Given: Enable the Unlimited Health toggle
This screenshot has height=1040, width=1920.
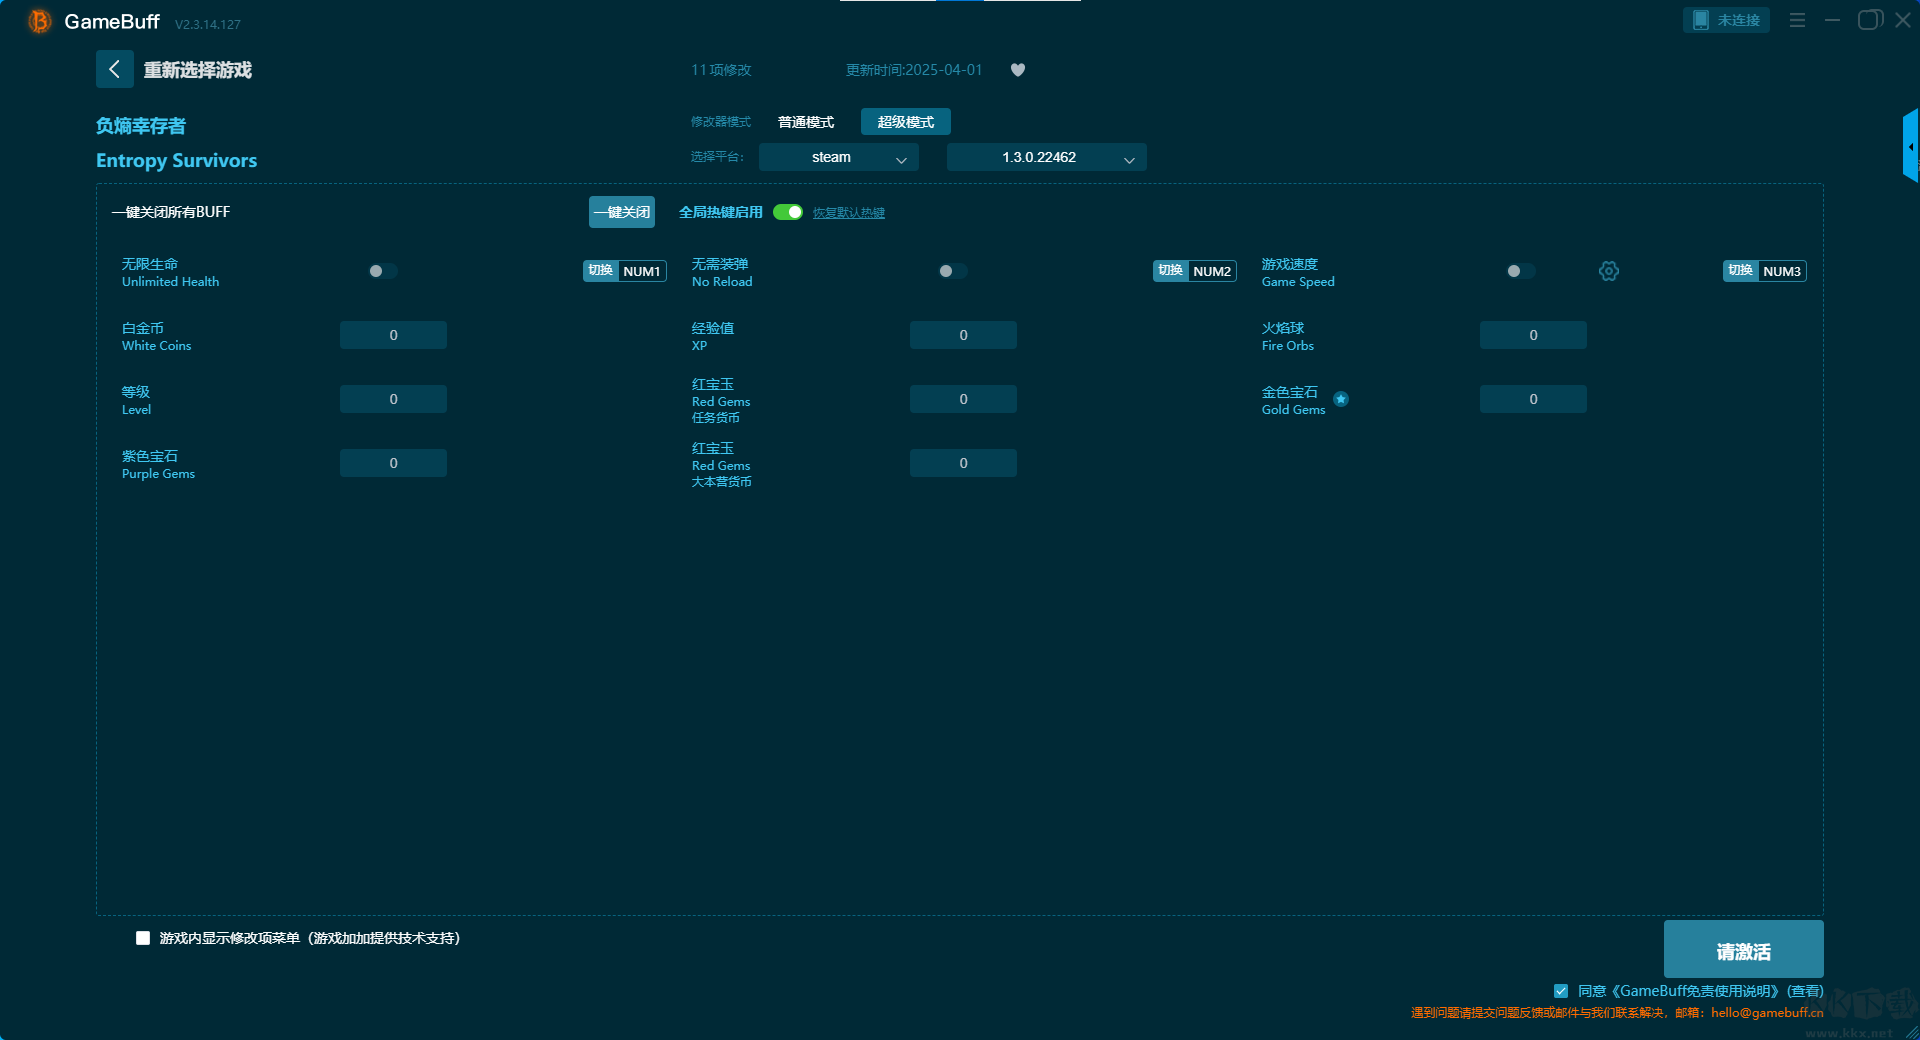Looking at the screenshot, I should [x=382, y=271].
